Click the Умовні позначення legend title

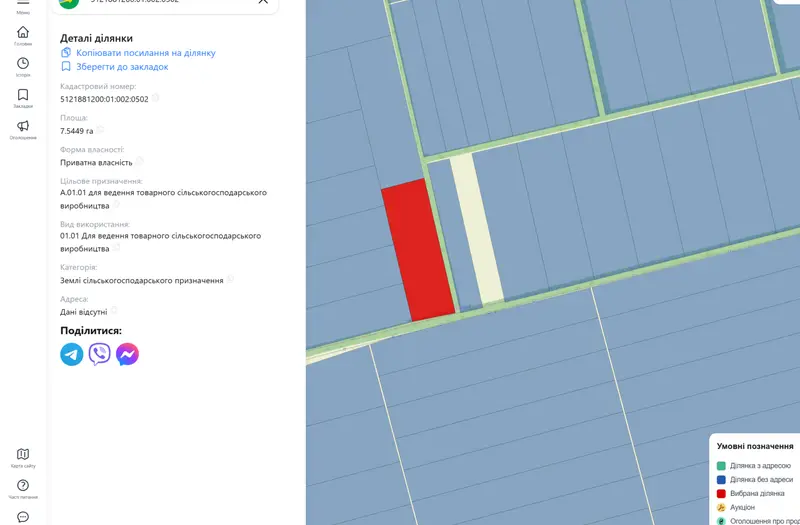tap(755, 446)
